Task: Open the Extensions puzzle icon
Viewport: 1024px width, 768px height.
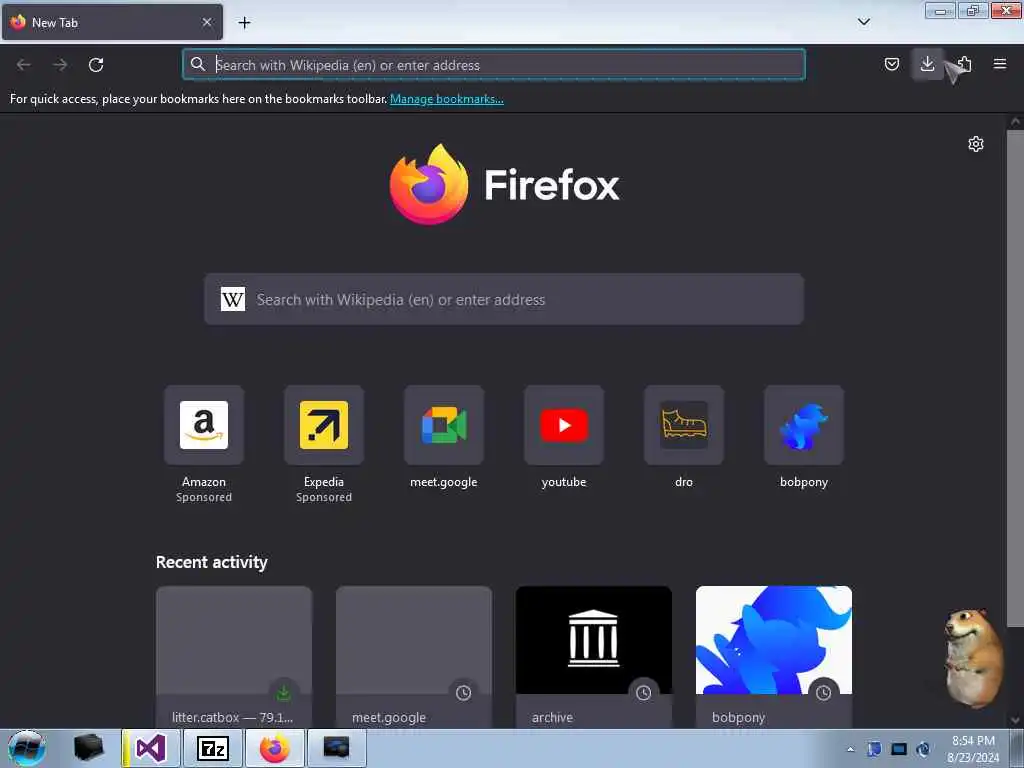Action: (x=964, y=64)
